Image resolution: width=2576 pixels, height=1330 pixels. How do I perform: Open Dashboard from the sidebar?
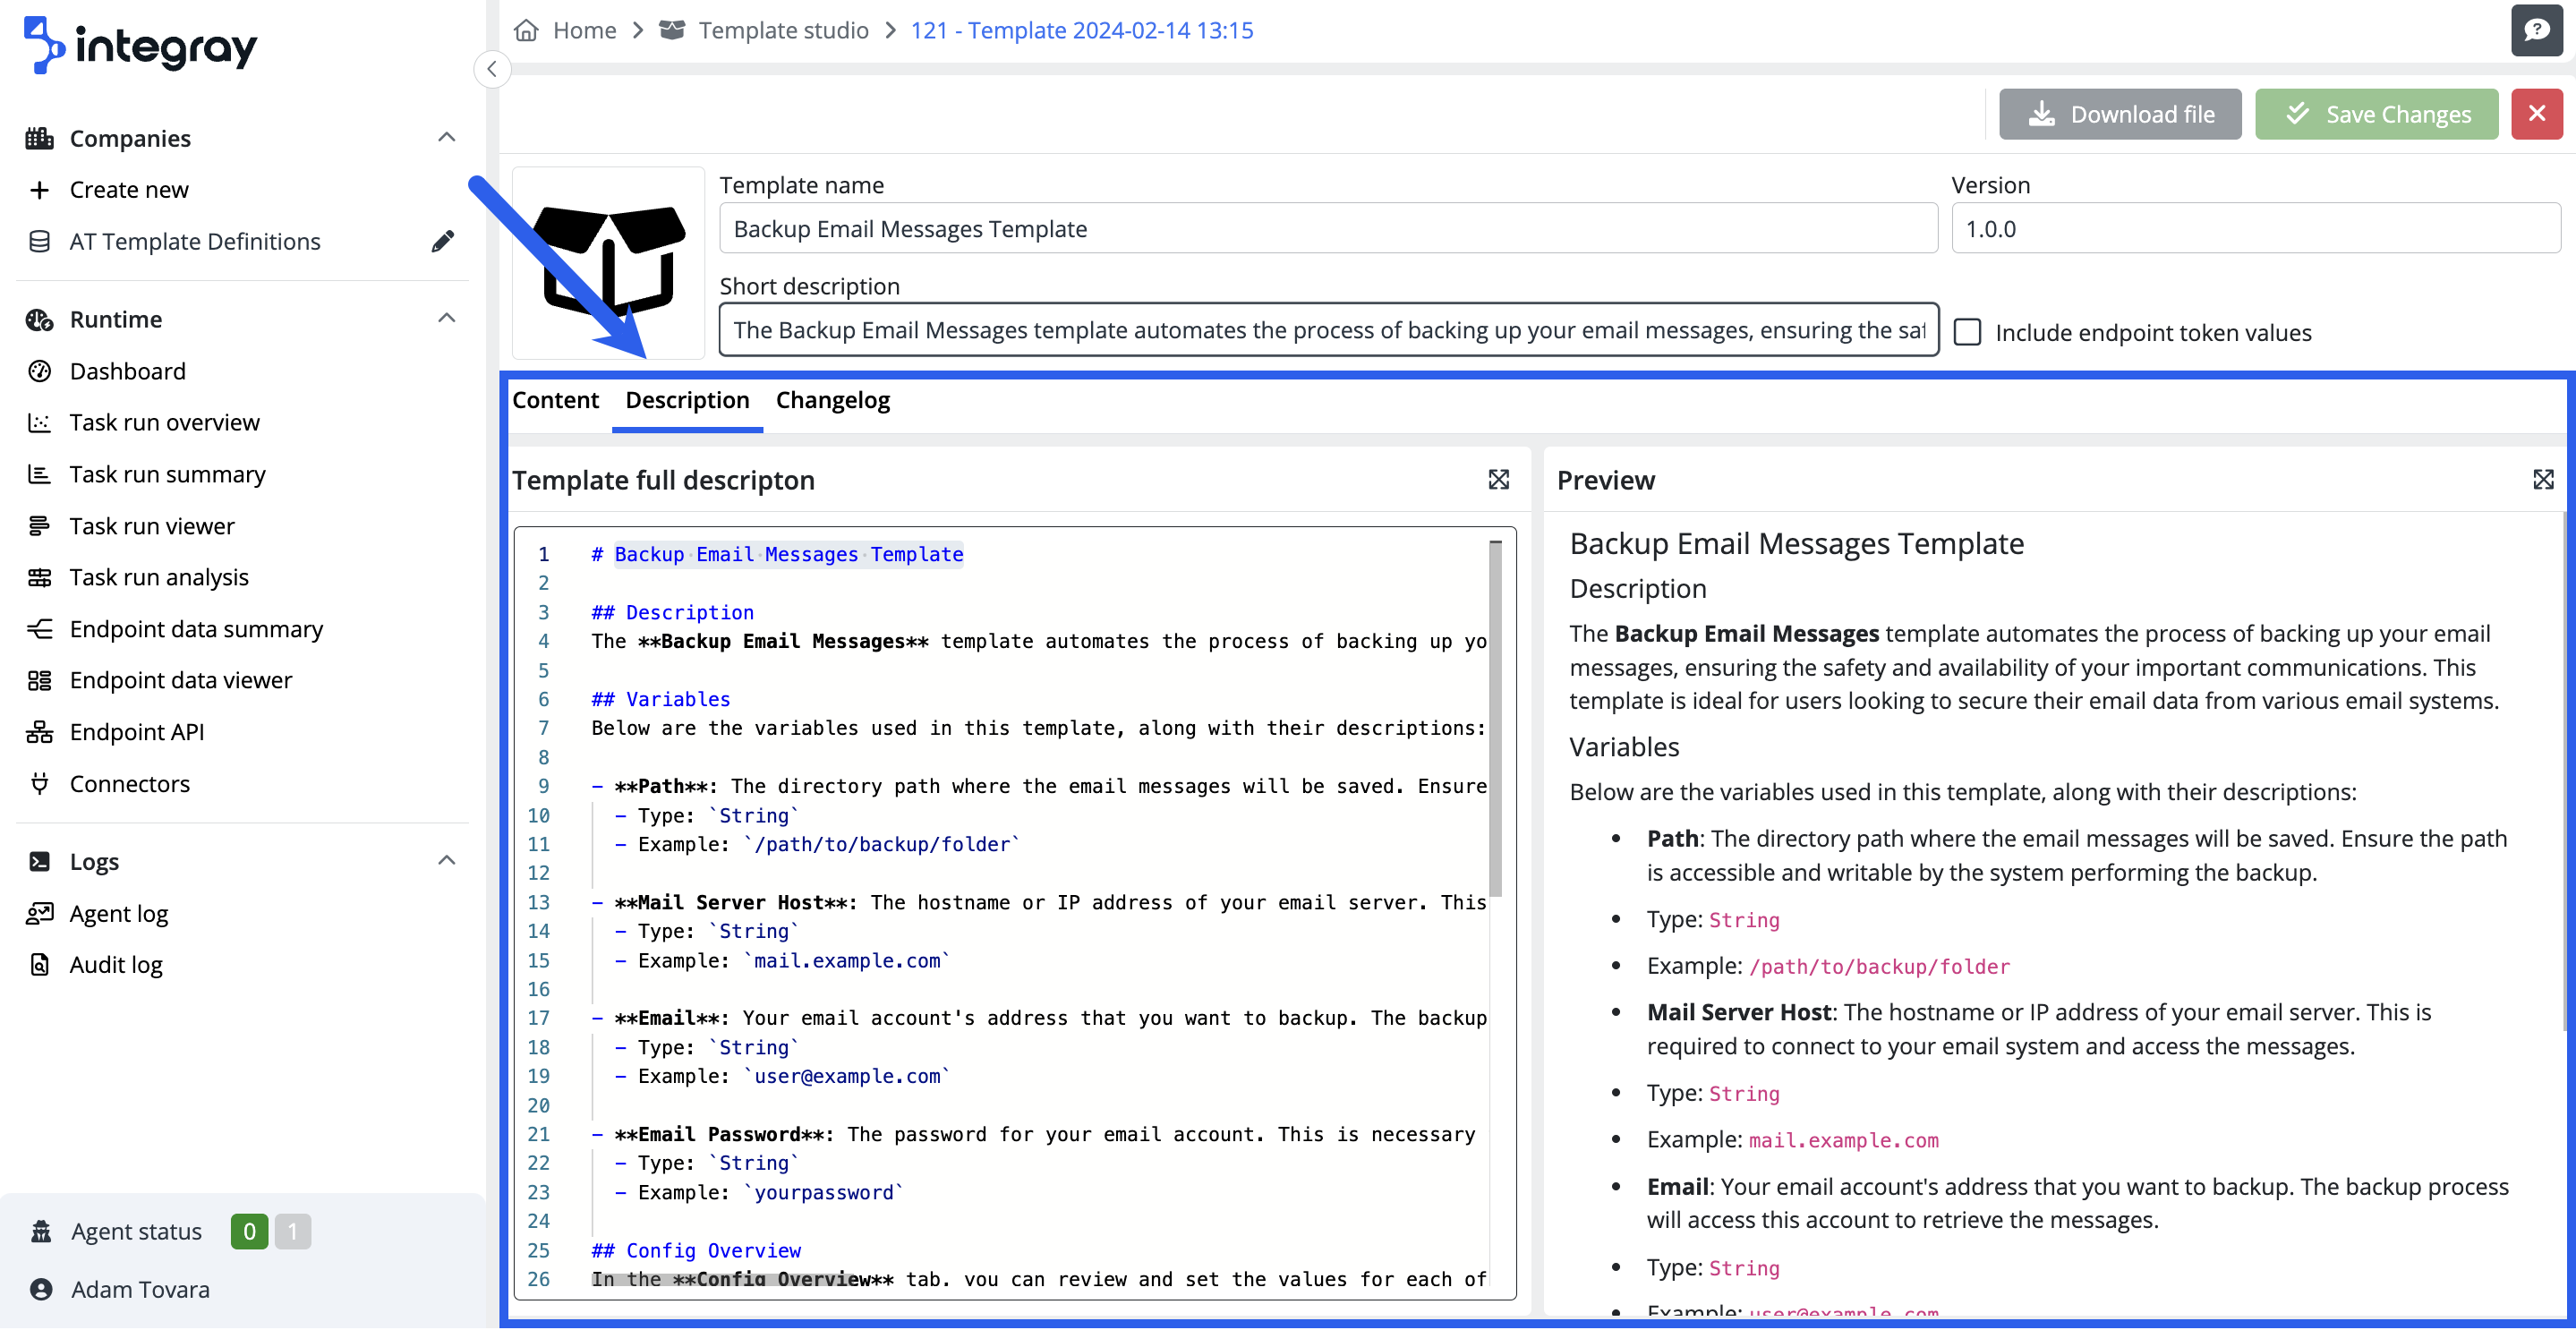pyautogui.click(x=128, y=371)
